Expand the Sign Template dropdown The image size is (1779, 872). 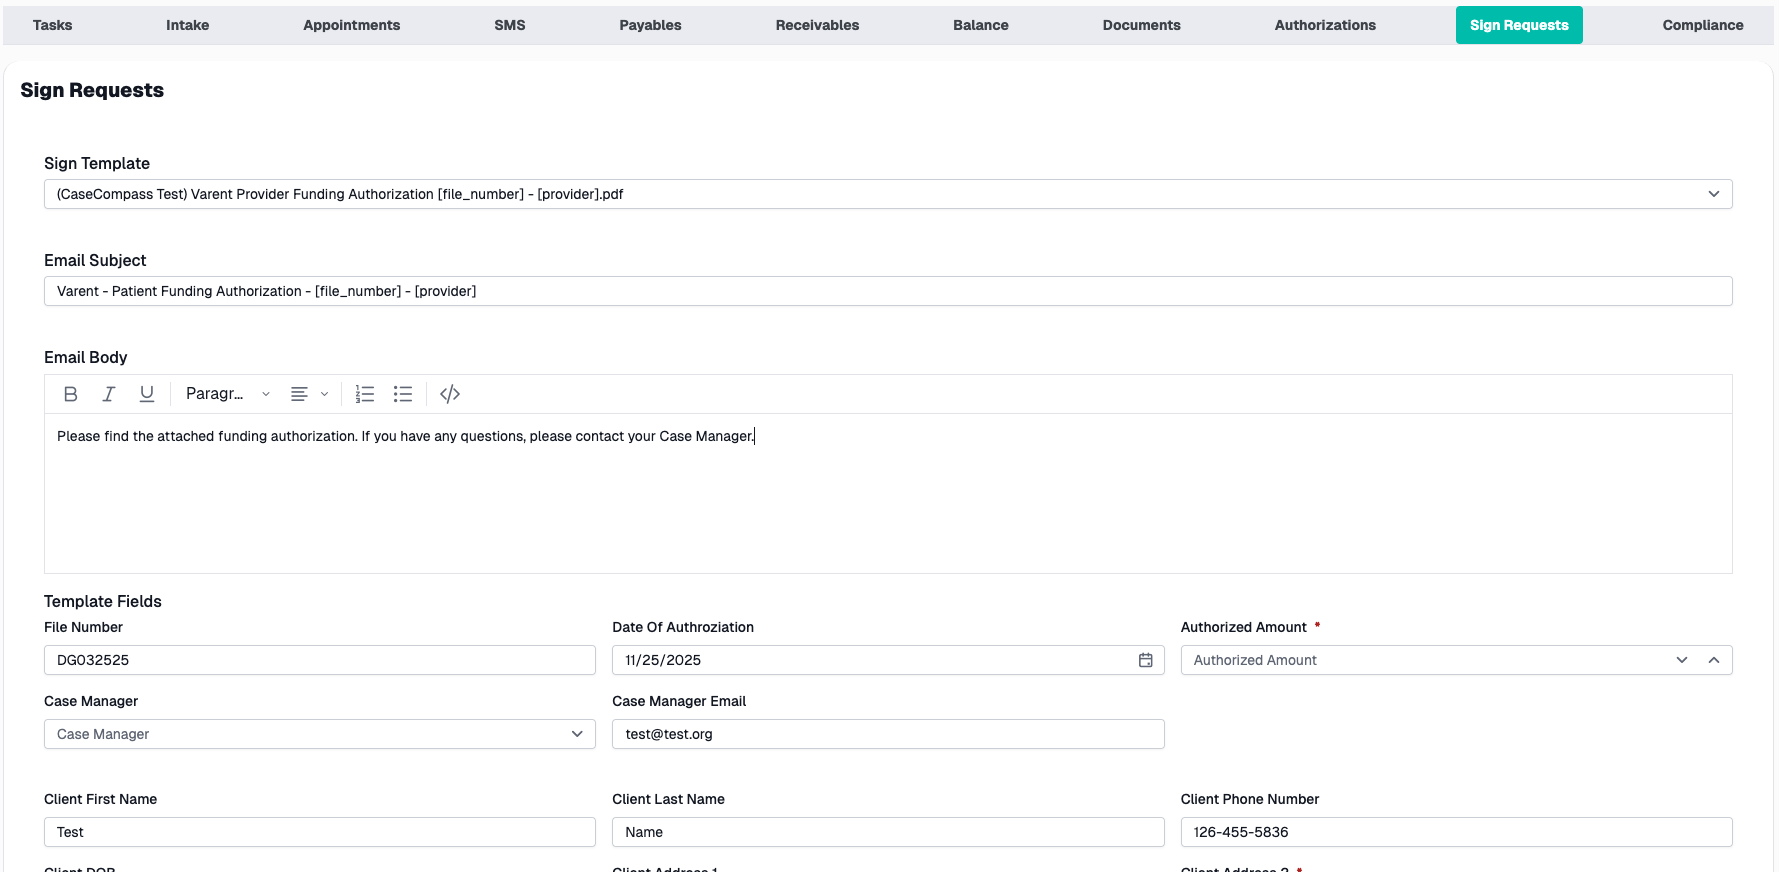tap(1713, 194)
